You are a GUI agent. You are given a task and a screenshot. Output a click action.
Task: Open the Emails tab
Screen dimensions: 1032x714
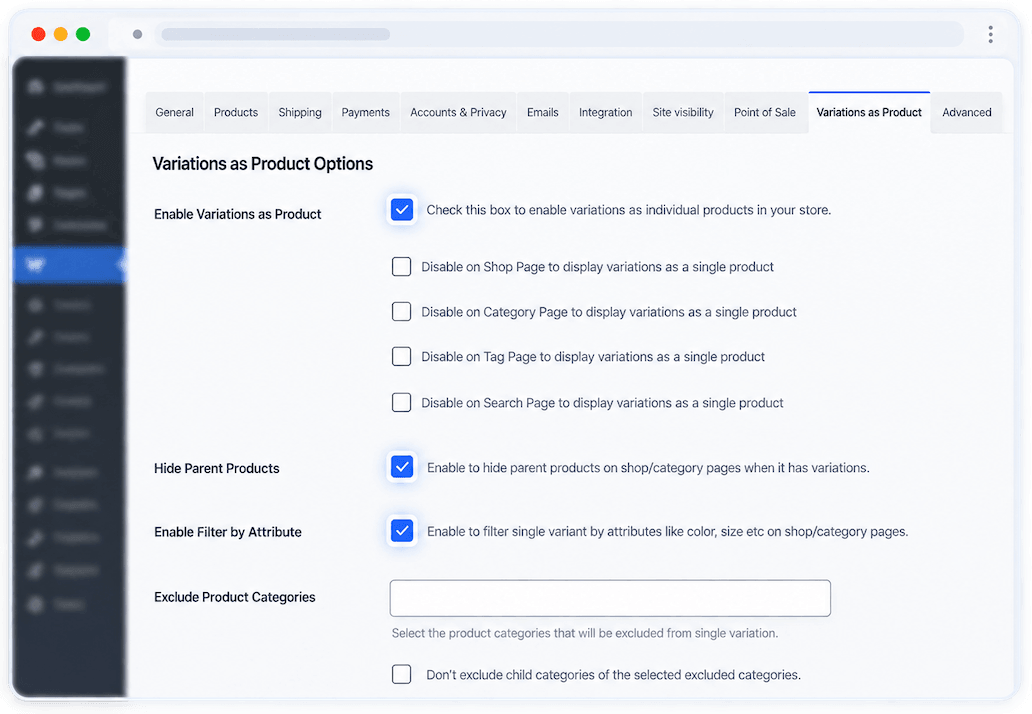pos(542,113)
